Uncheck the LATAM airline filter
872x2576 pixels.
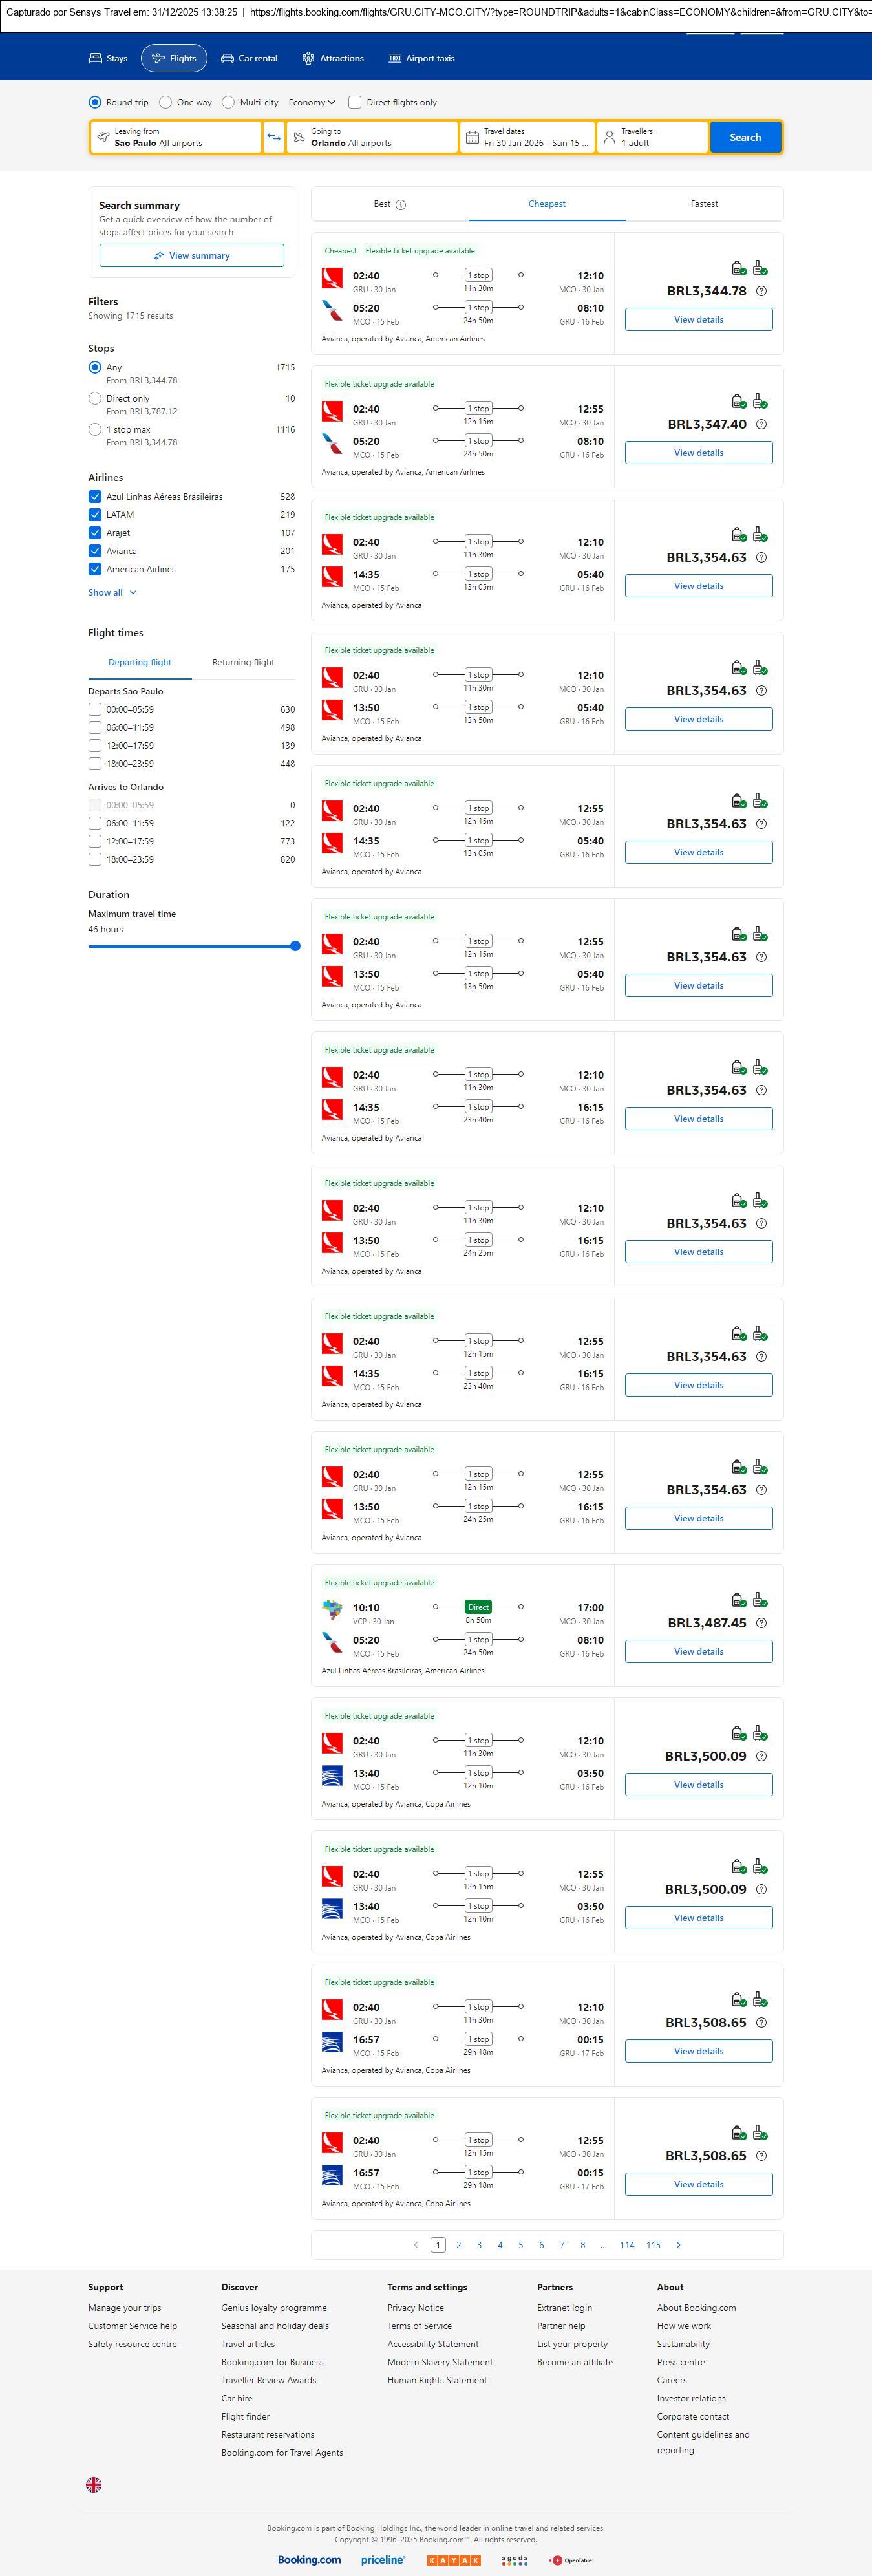tap(95, 515)
